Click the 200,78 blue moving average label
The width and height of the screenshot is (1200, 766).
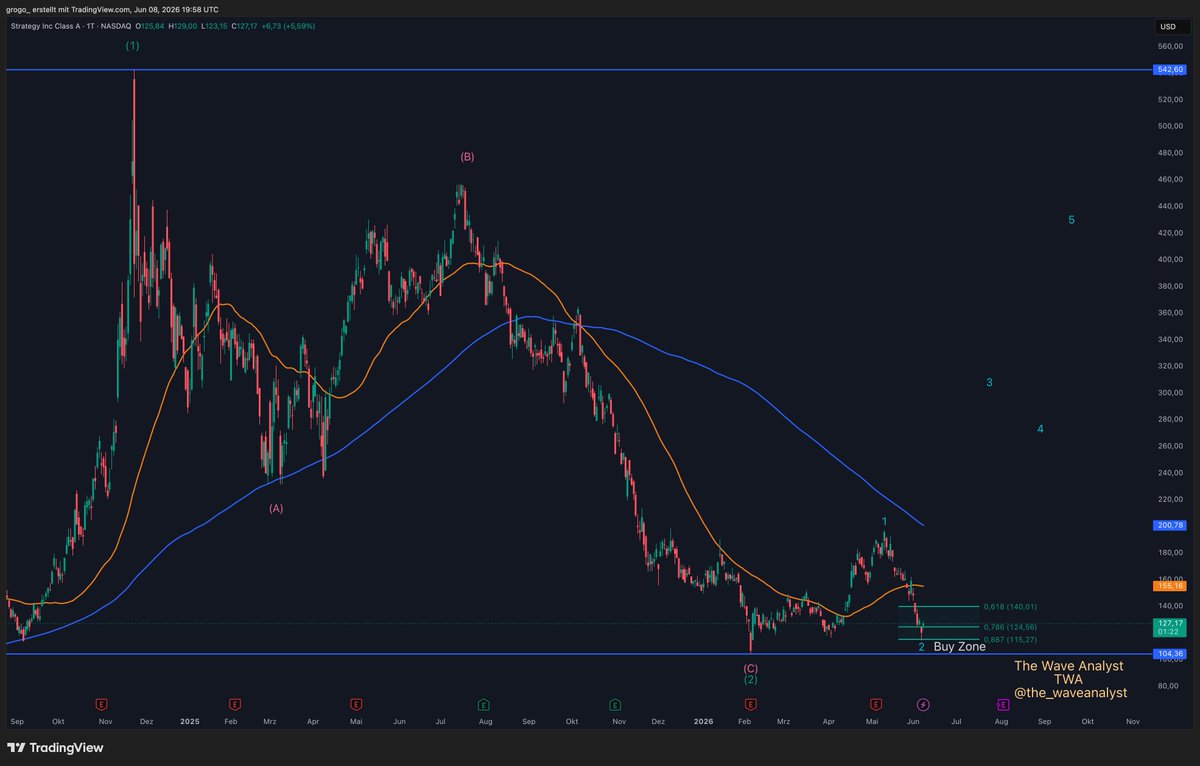(1169, 525)
